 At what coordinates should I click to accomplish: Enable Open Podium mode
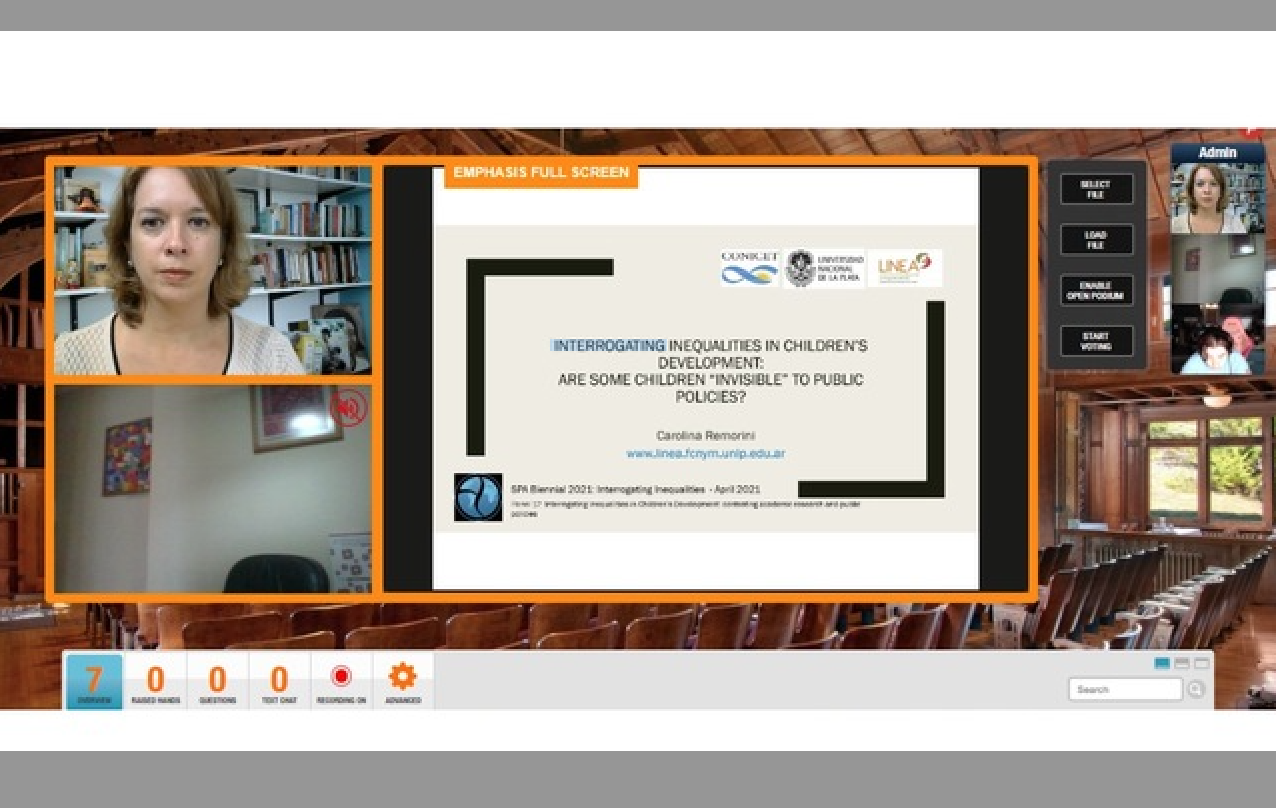coord(1096,290)
